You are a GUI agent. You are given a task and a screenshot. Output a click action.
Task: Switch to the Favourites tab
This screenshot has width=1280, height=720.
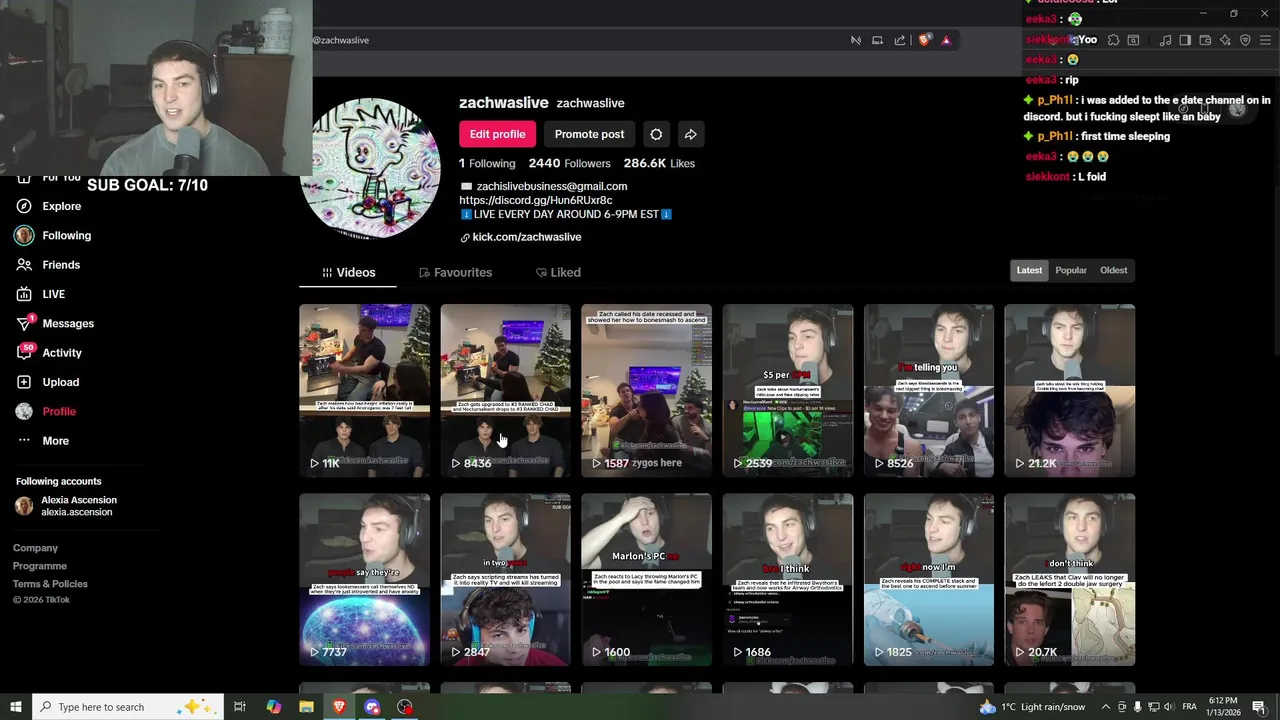[x=455, y=272]
